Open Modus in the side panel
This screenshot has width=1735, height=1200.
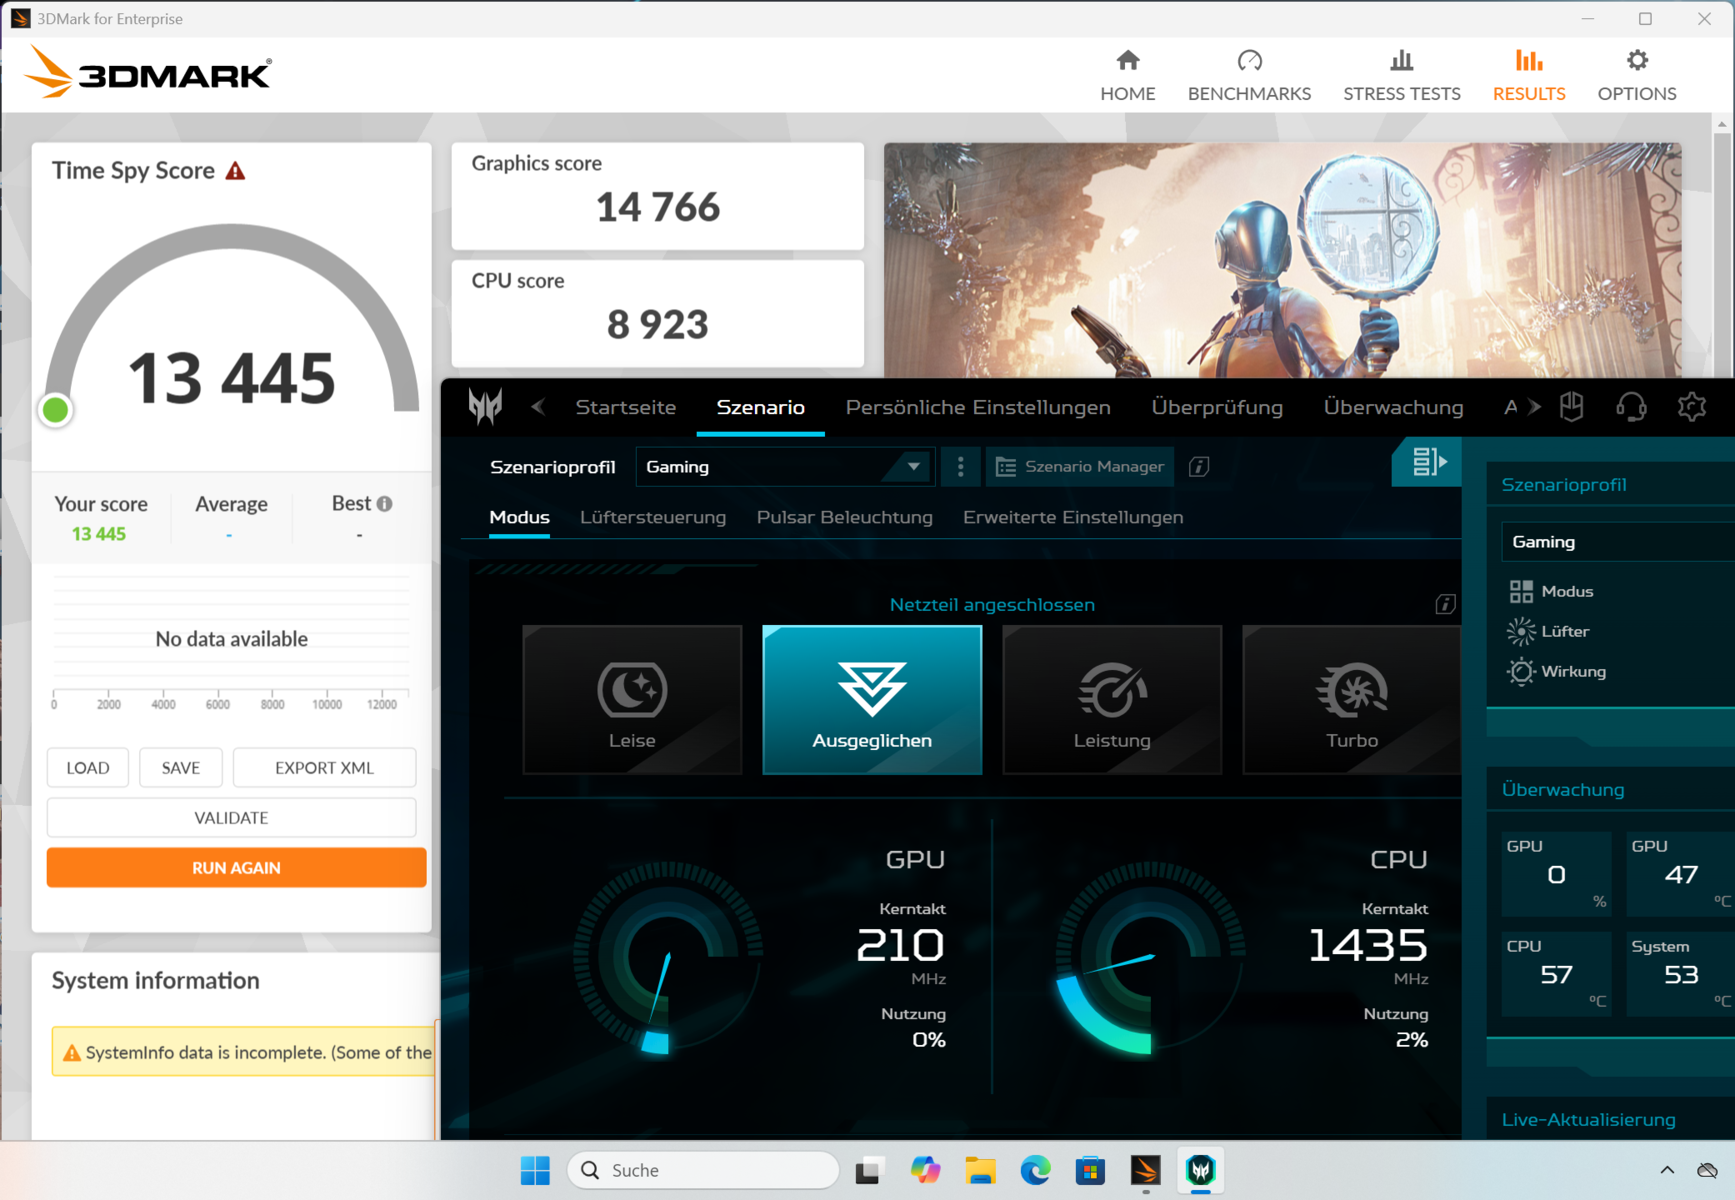[x=1551, y=591]
